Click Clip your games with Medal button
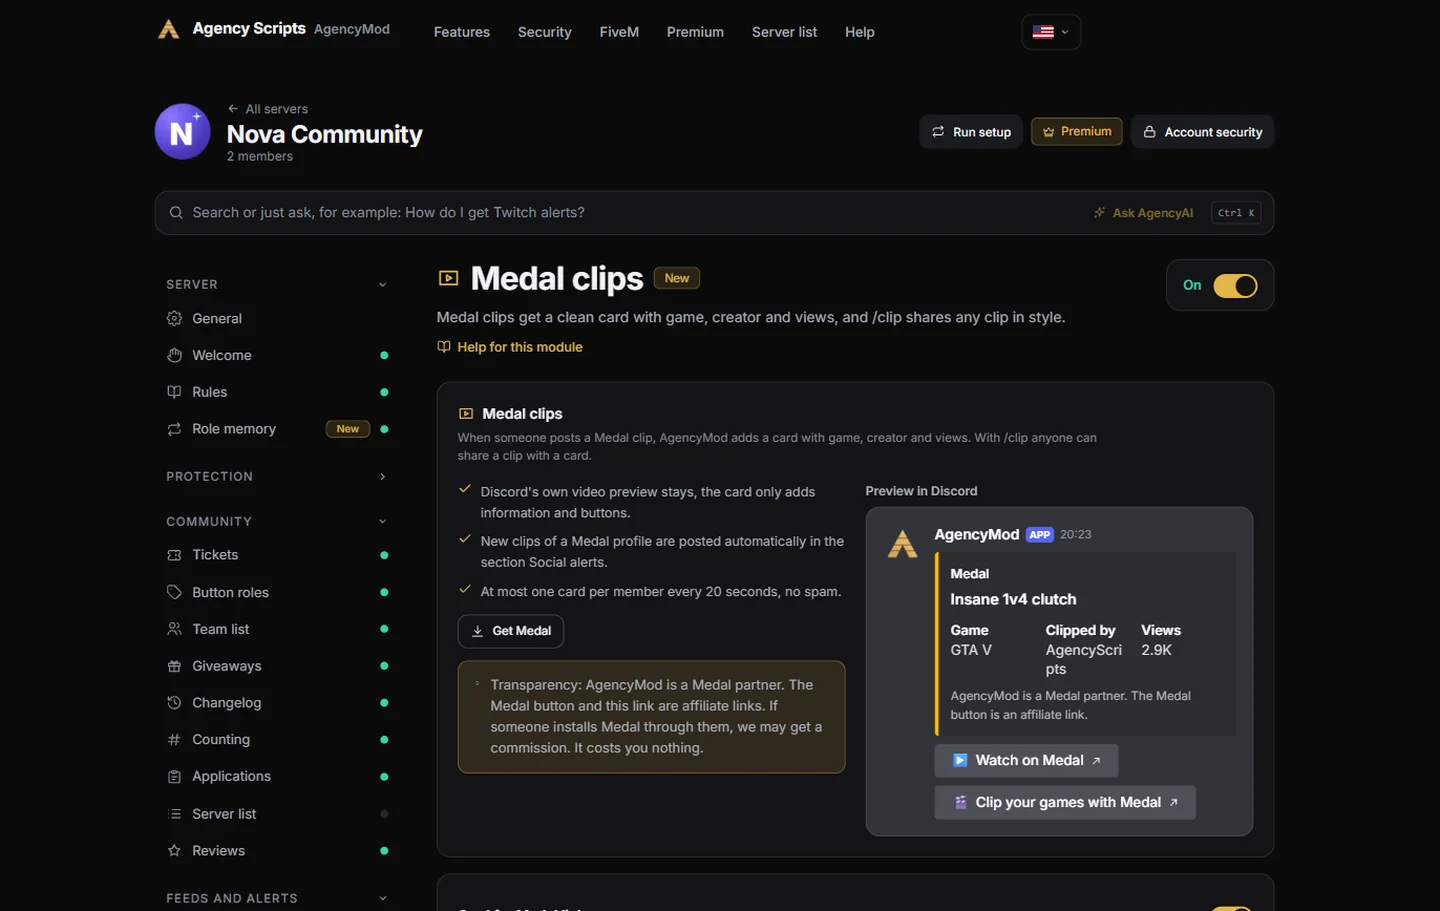Screen dimensions: 1440x911 coord(1065,803)
